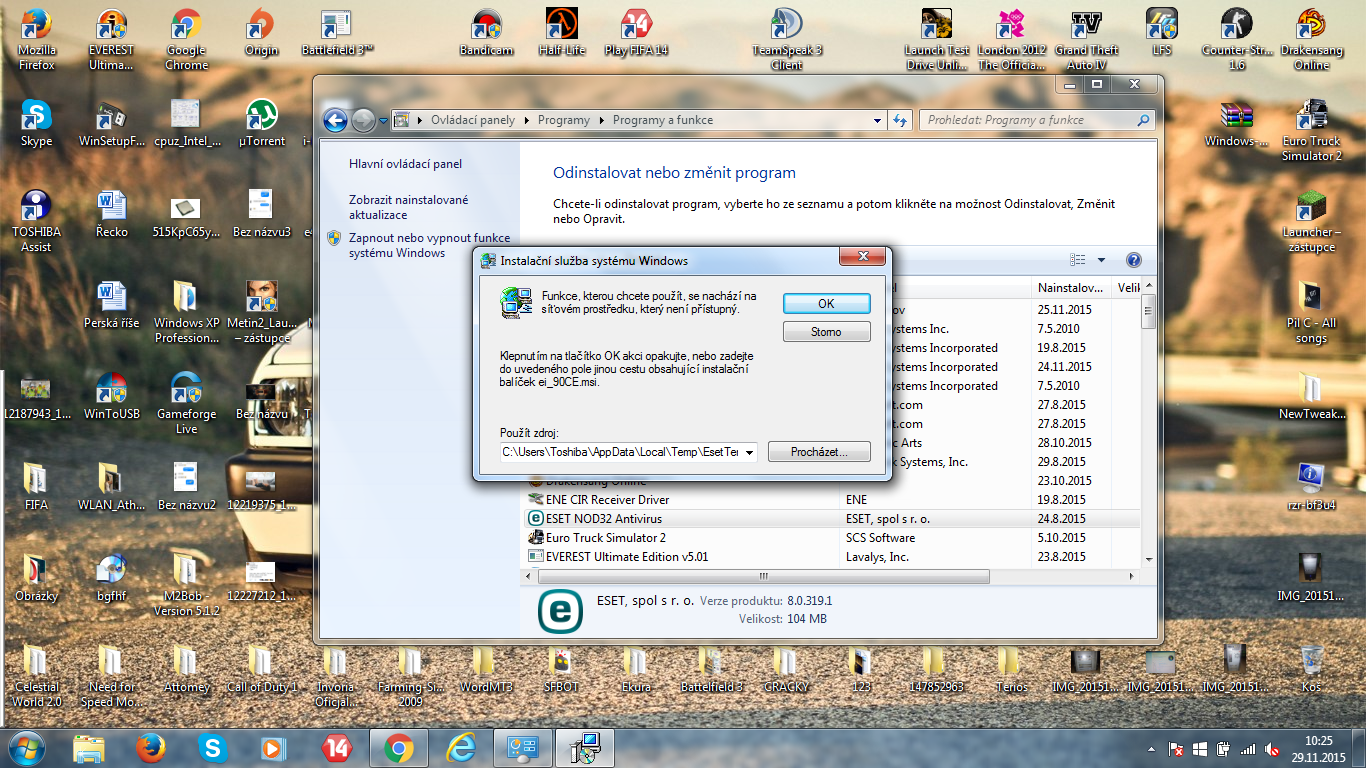Select the Grand Theft Auto IV desktop icon
This screenshot has width=1366, height=768.
[x=1086, y=40]
